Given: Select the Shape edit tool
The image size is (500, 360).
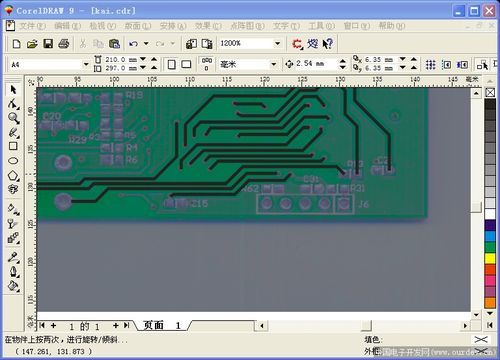Looking at the screenshot, I should click(13, 104).
